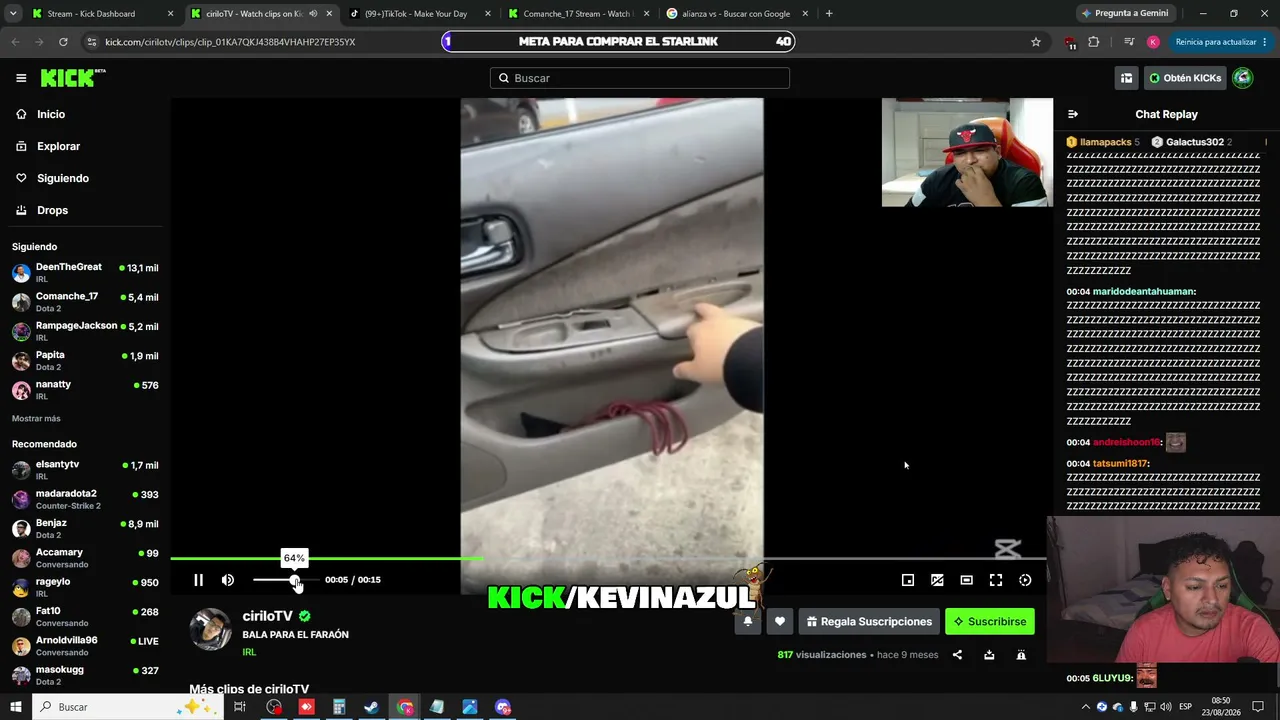Select the Kick URL in the address bar
The height and width of the screenshot is (720, 1280).
pos(230,42)
